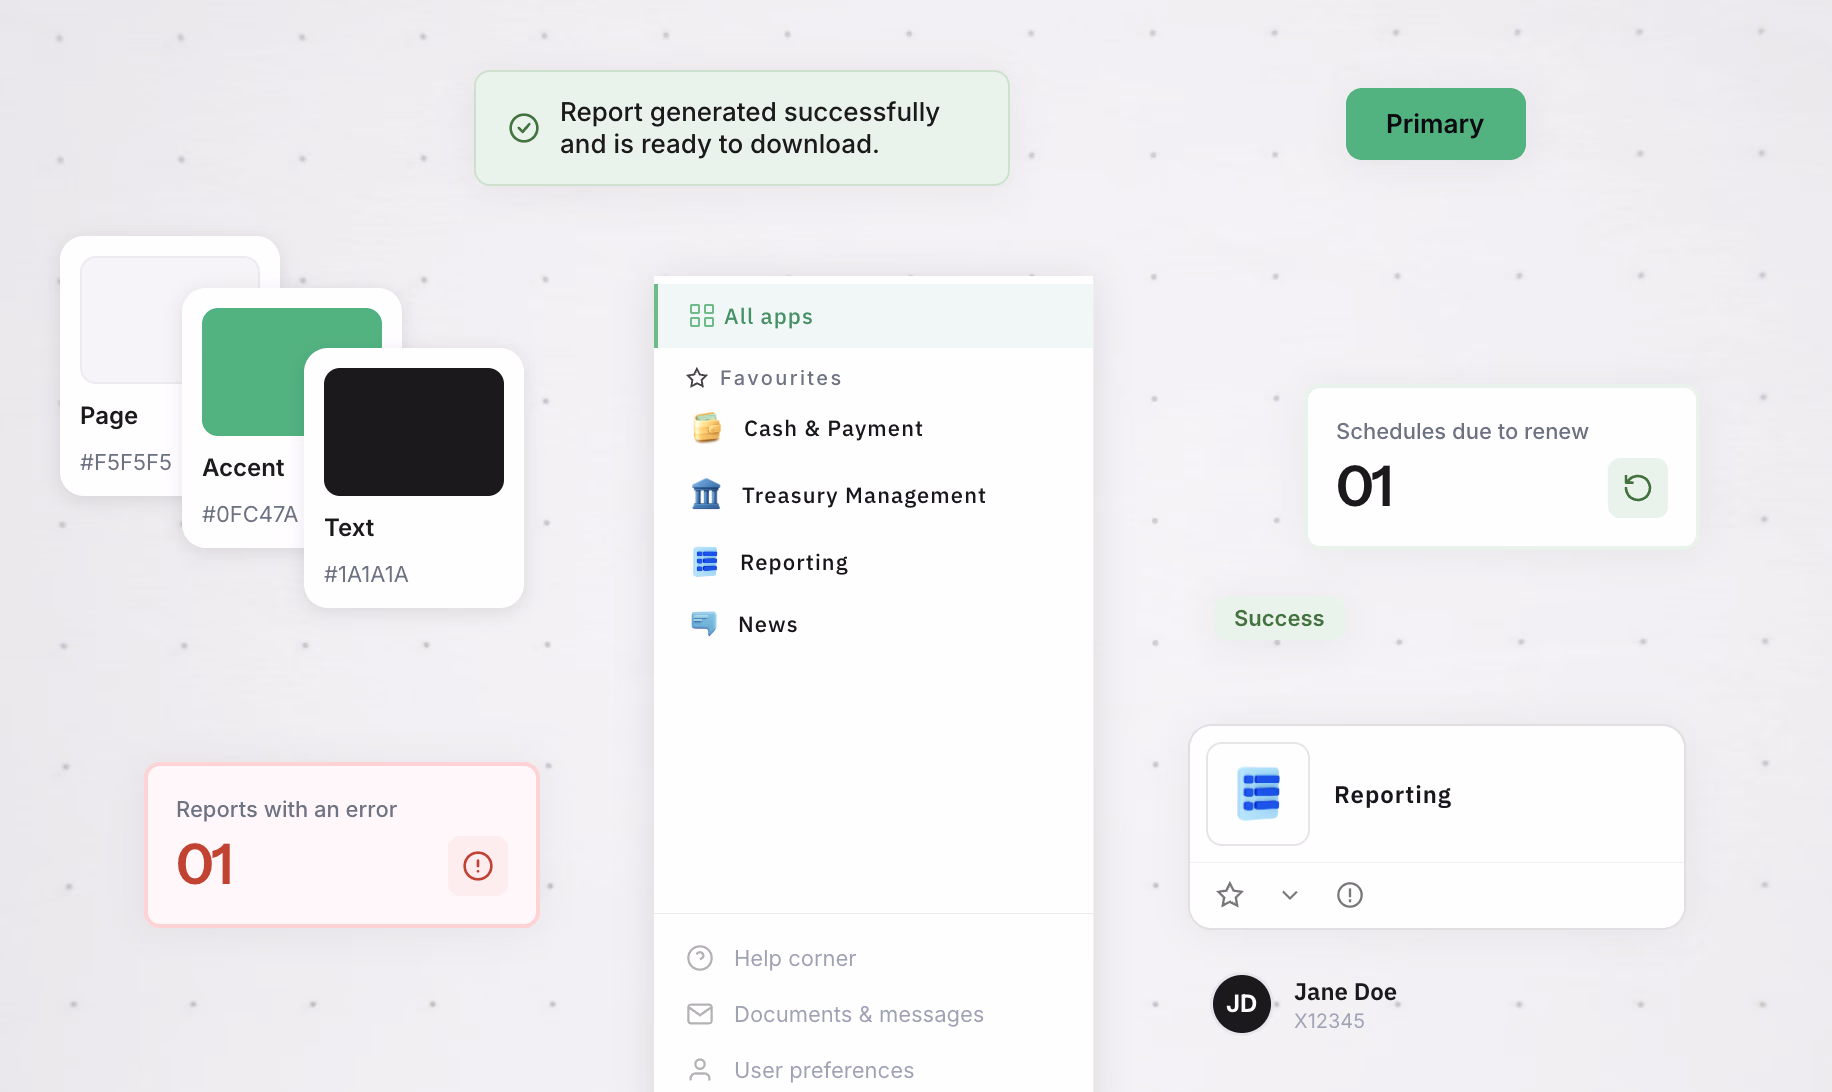The image size is (1832, 1092).
Task: Click the Favourites section heading text
Action: click(781, 378)
